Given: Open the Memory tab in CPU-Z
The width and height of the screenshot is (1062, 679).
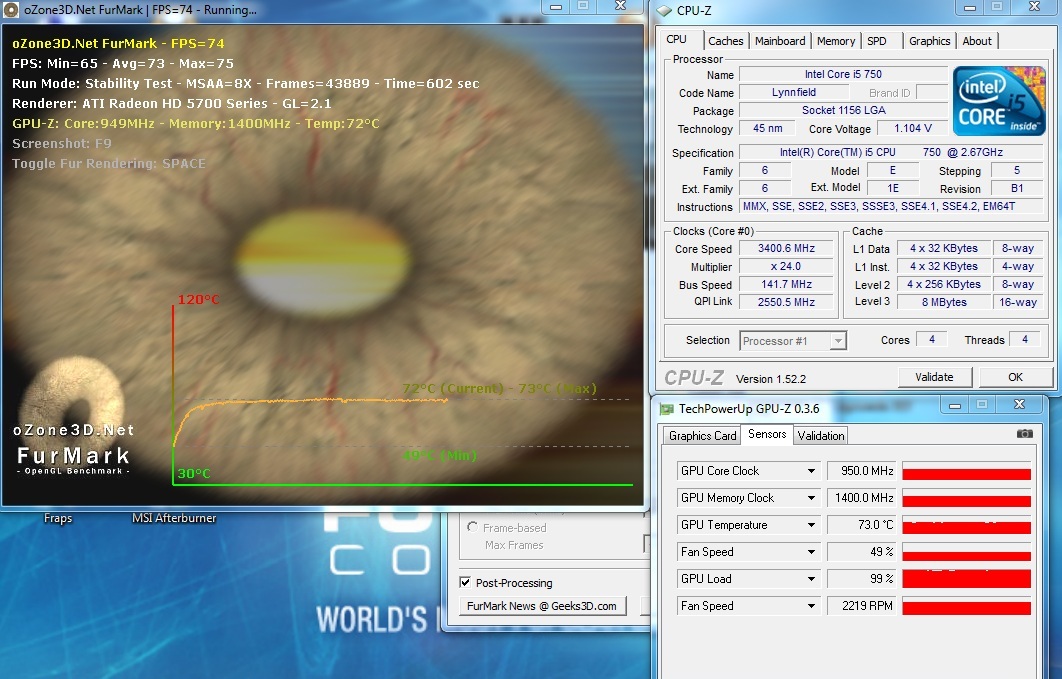Looking at the screenshot, I should tap(836, 41).
